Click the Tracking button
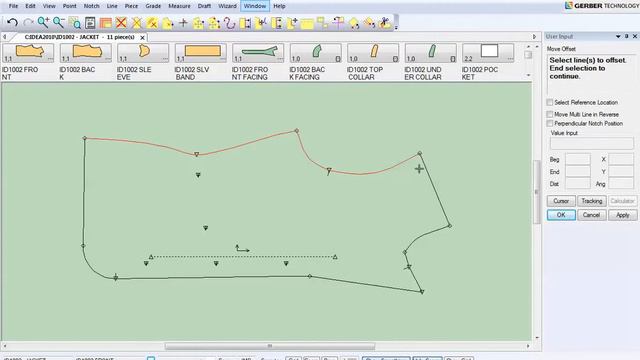The height and width of the screenshot is (360, 640). click(591, 201)
